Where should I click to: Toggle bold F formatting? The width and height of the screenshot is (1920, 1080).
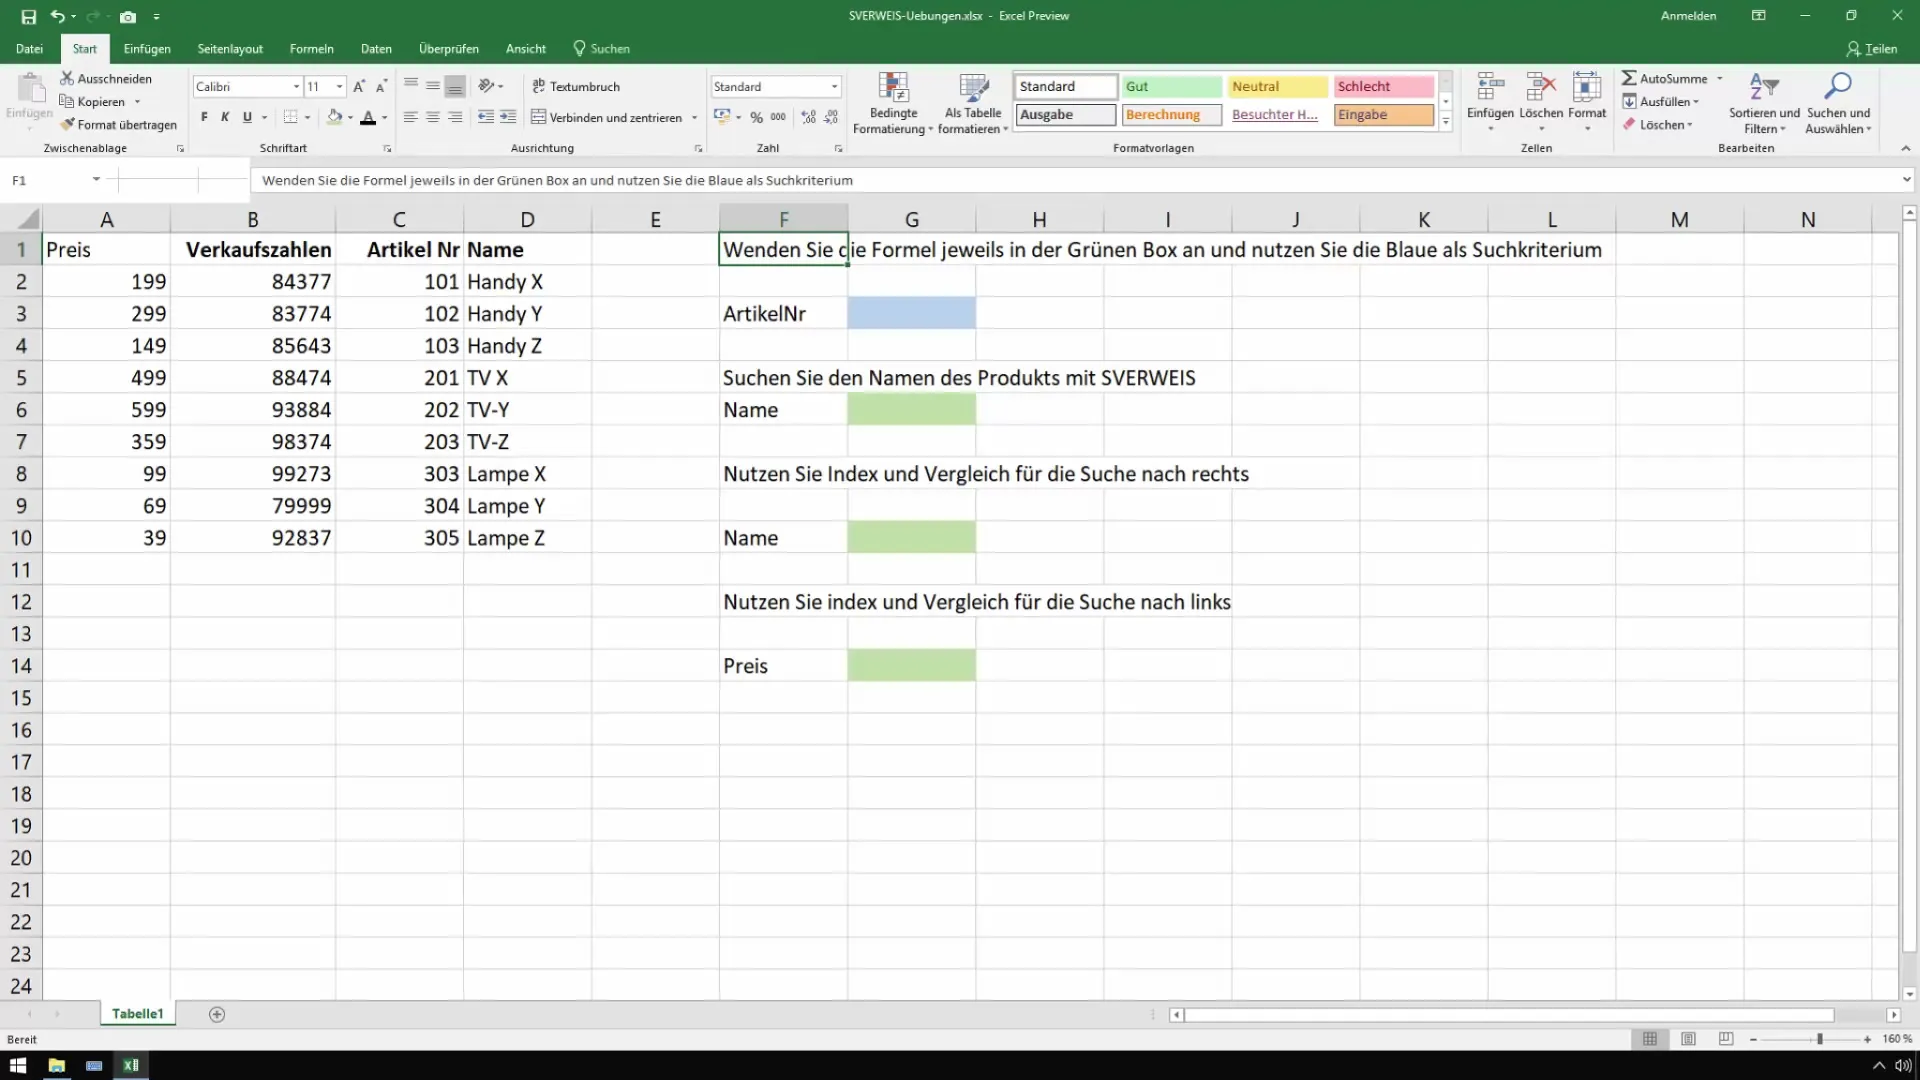(204, 117)
